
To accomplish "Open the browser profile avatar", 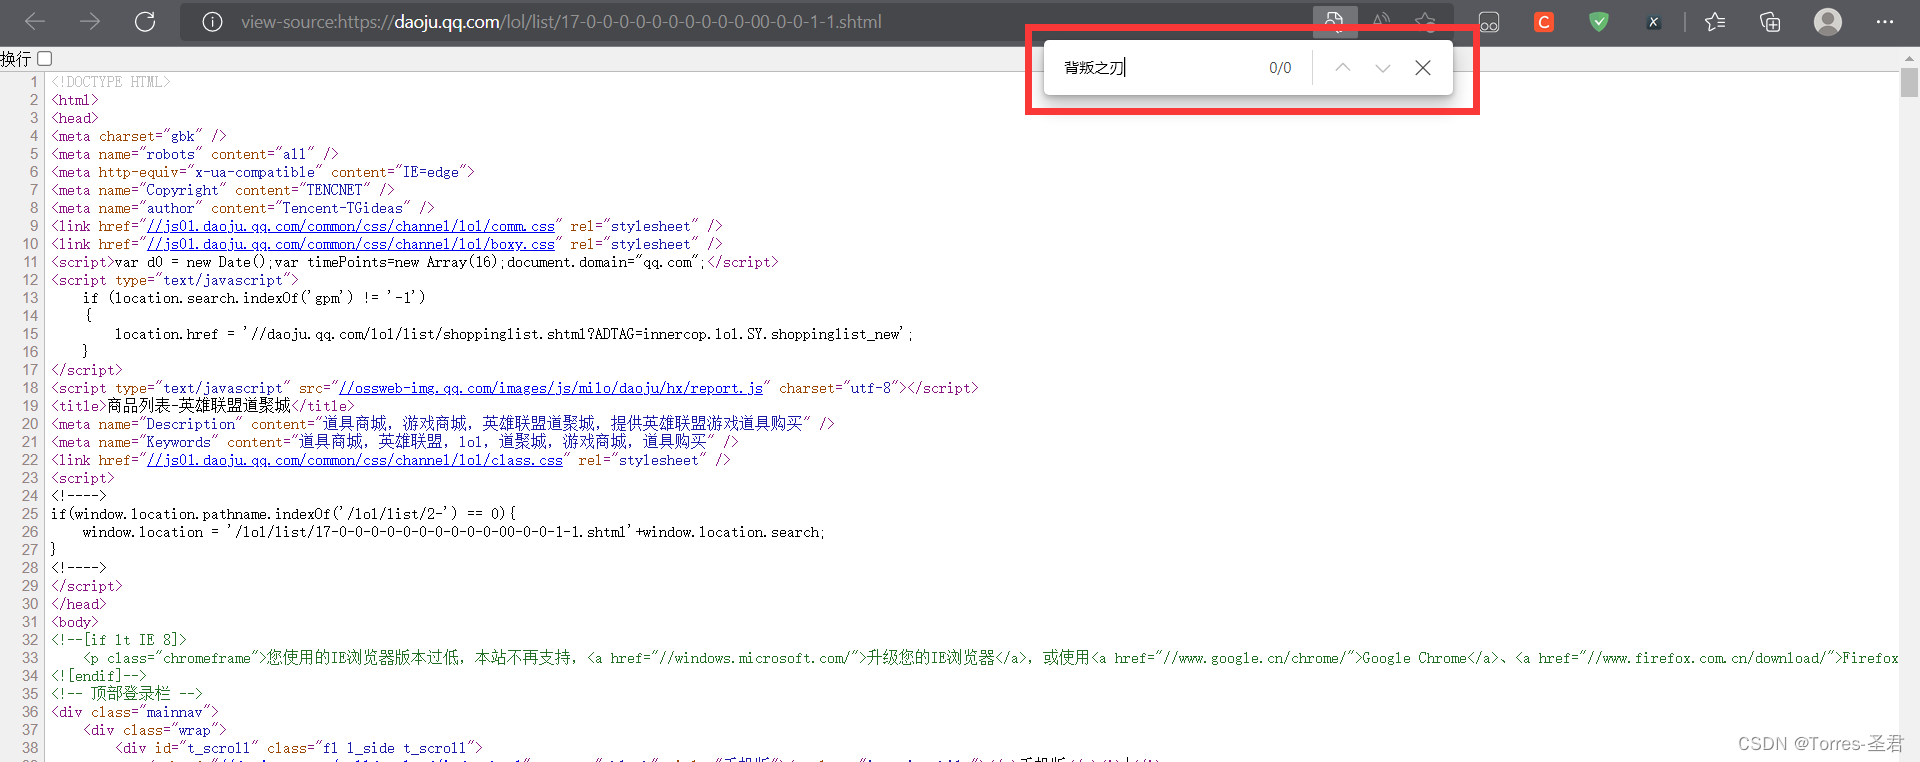I will coord(1828,22).
